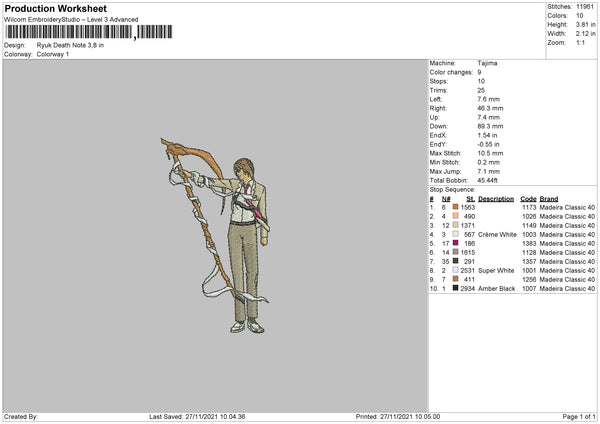Click the taupe swatch for code 1128

pyautogui.click(x=455, y=252)
